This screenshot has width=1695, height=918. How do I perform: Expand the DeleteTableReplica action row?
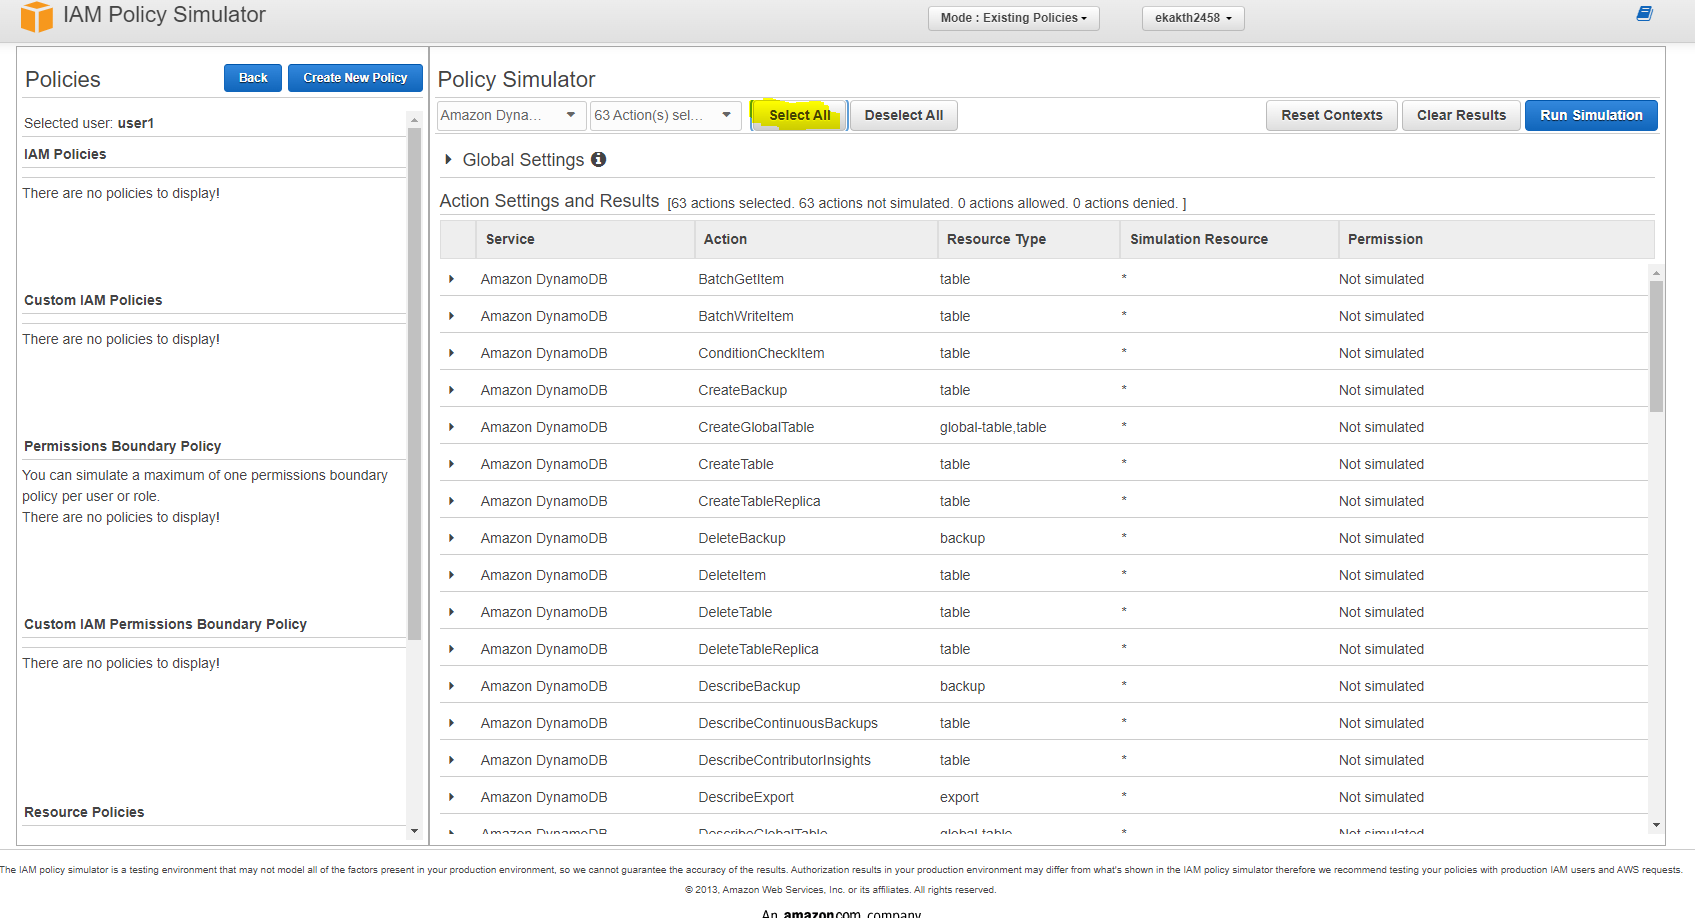tap(452, 649)
